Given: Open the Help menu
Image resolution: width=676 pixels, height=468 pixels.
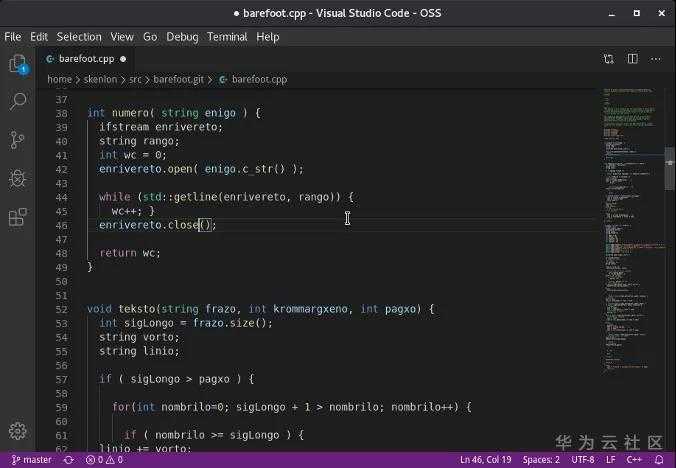Looking at the screenshot, I should (x=268, y=37).
